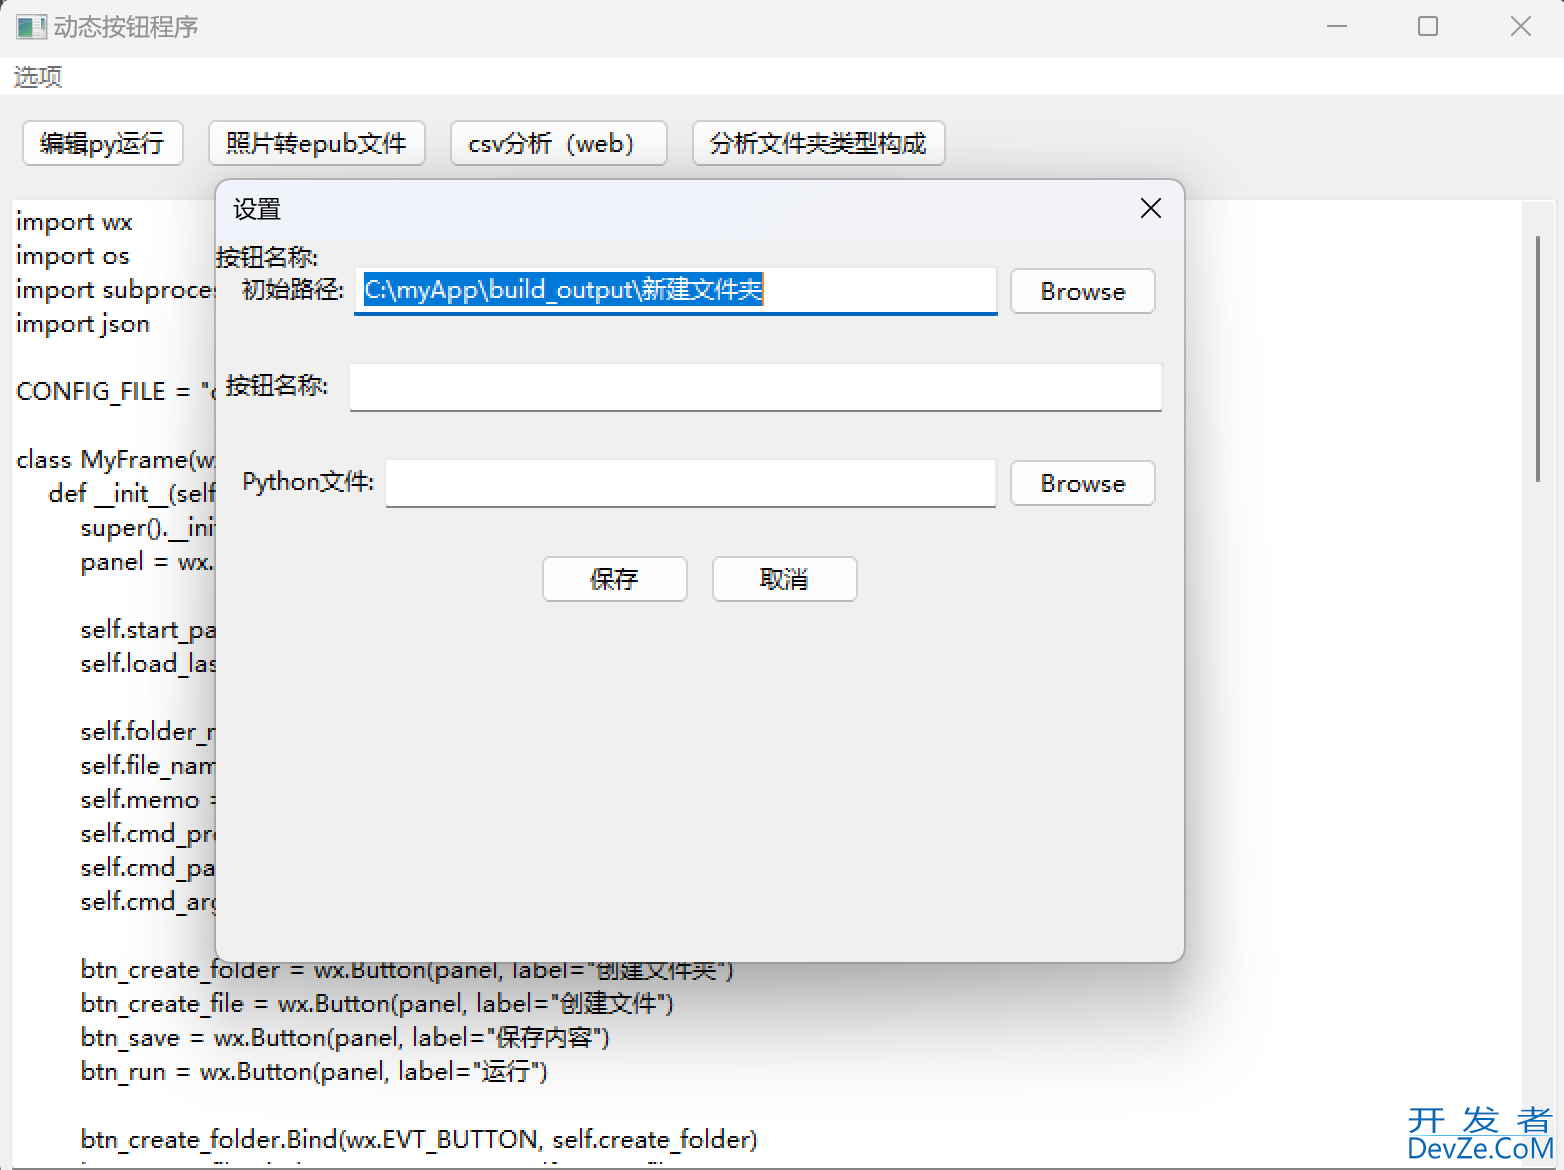
Task: Close the main 动态按钮程序 window
Action: [1520, 27]
